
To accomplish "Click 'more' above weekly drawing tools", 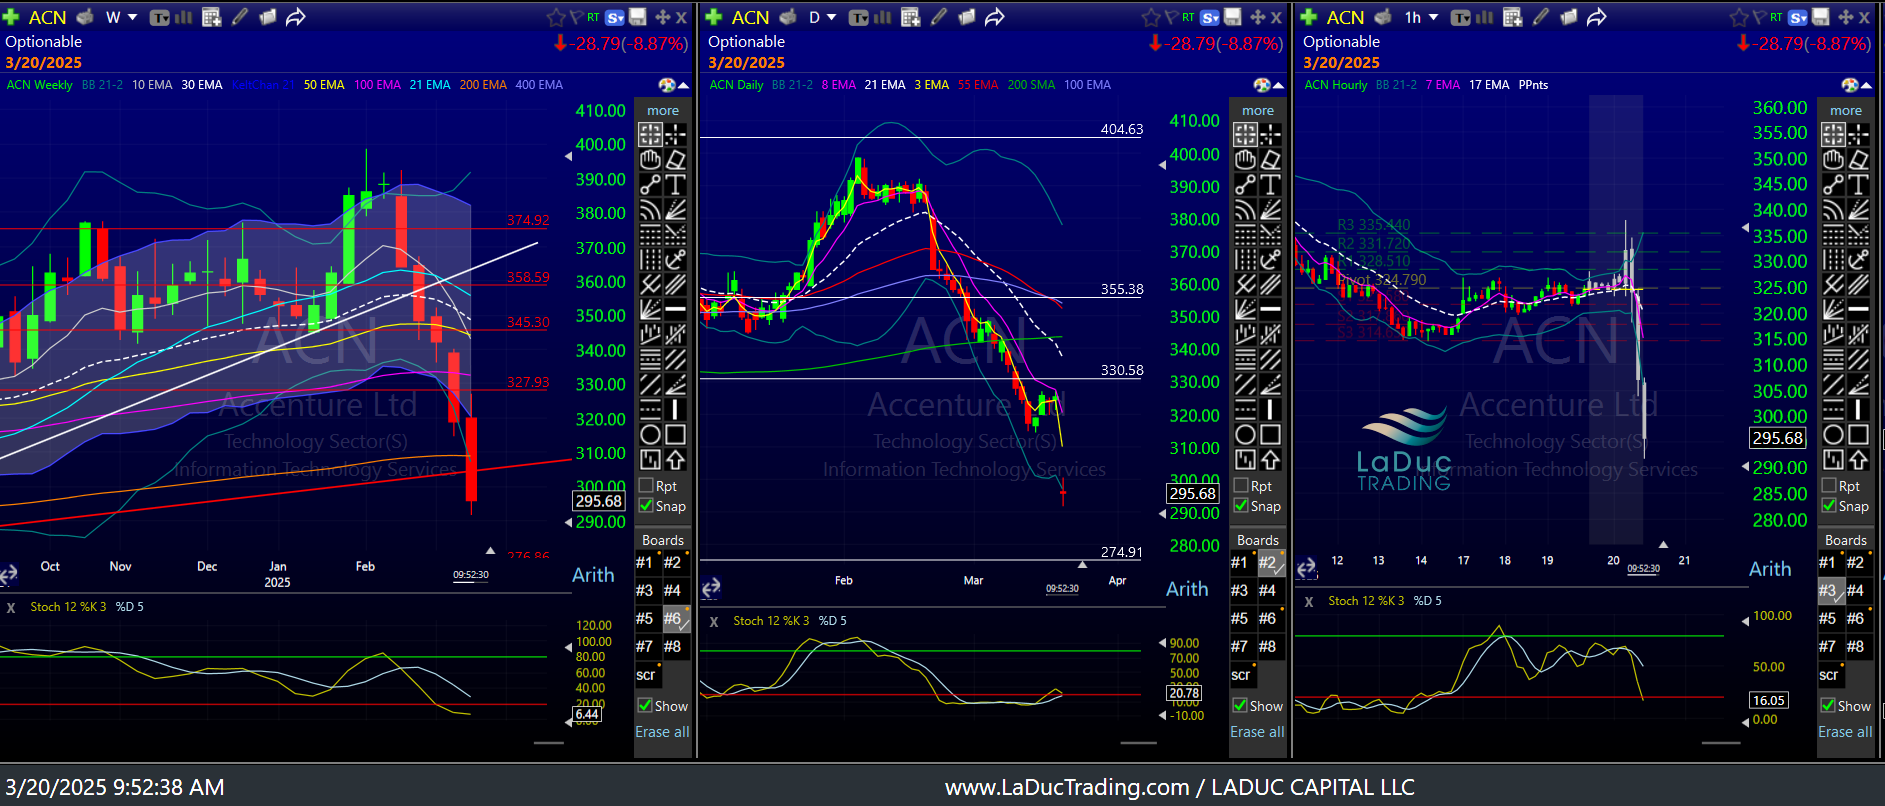I will point(663,111).
